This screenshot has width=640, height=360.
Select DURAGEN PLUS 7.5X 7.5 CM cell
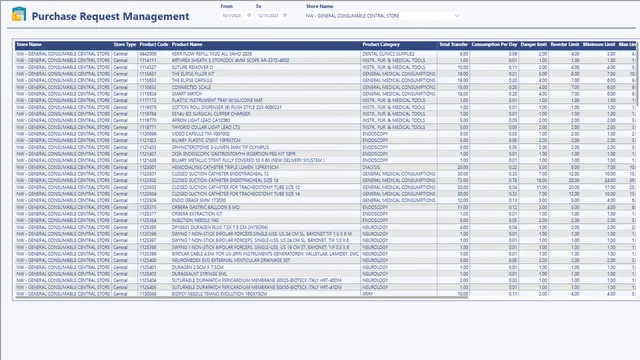(x=220, y=227)
